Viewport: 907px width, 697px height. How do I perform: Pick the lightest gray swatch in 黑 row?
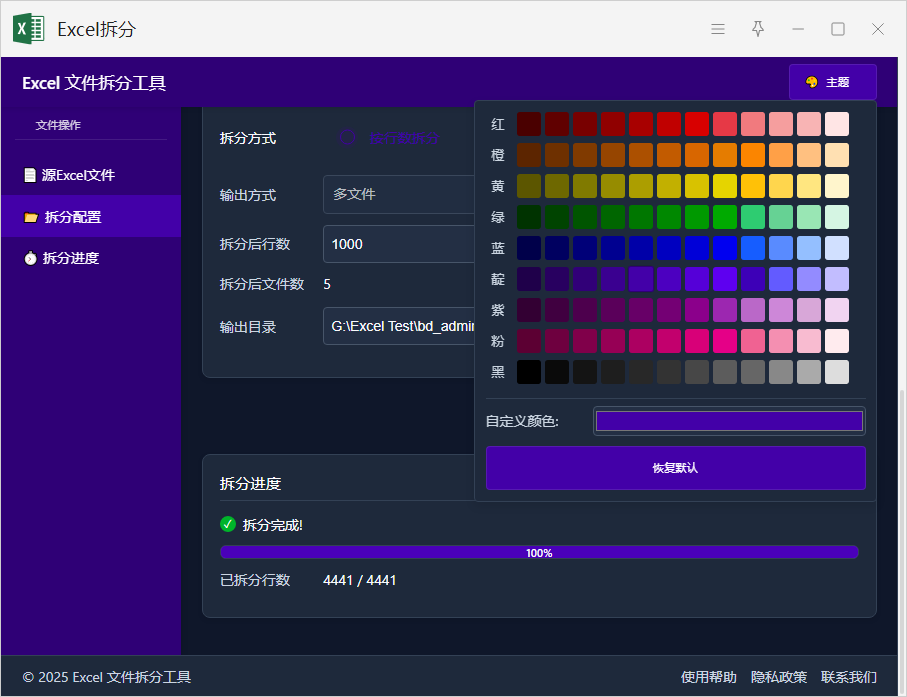click(836, 372)
